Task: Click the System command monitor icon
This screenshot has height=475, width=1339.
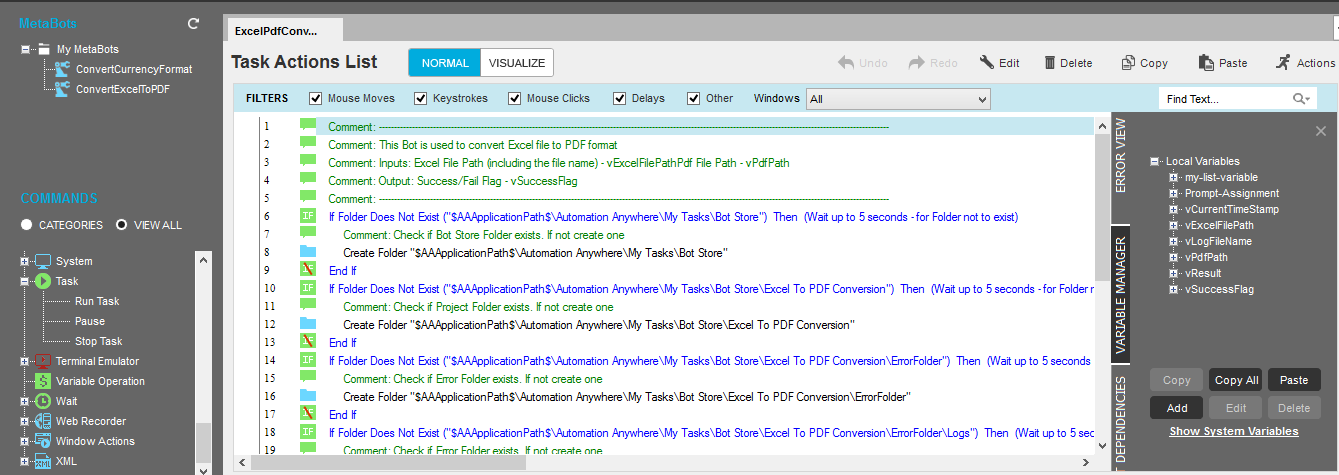Action: (43, 261)
